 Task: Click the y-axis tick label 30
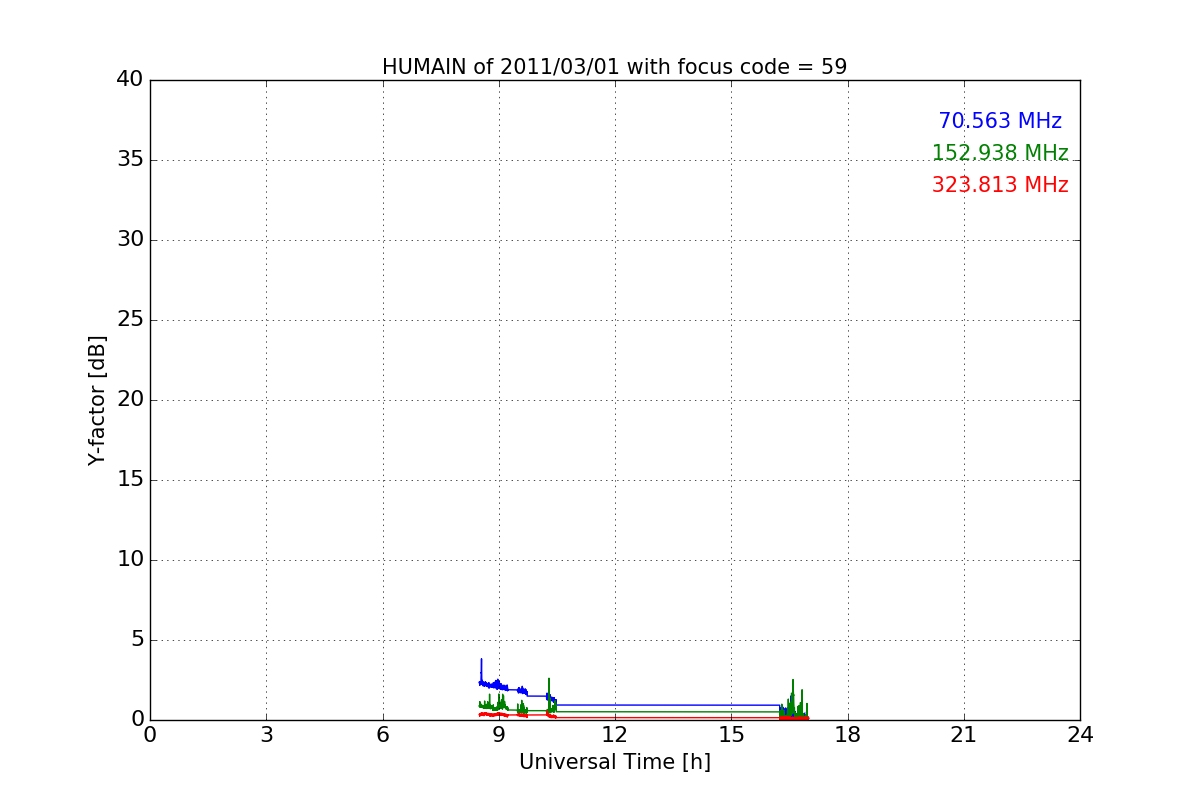[130, 240]
